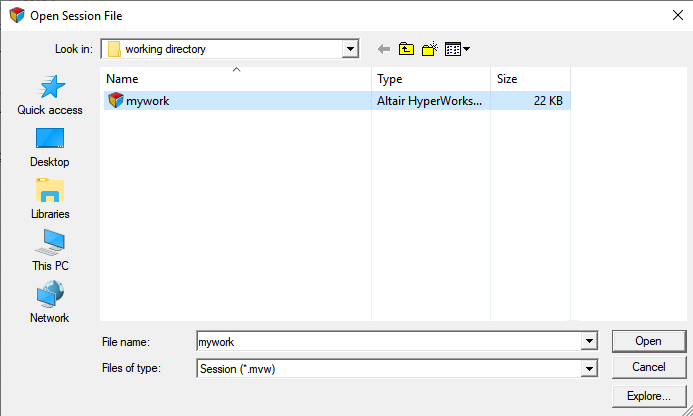Open the Files of type dropdown
This screenshot has height=416, width=693.
589,369
